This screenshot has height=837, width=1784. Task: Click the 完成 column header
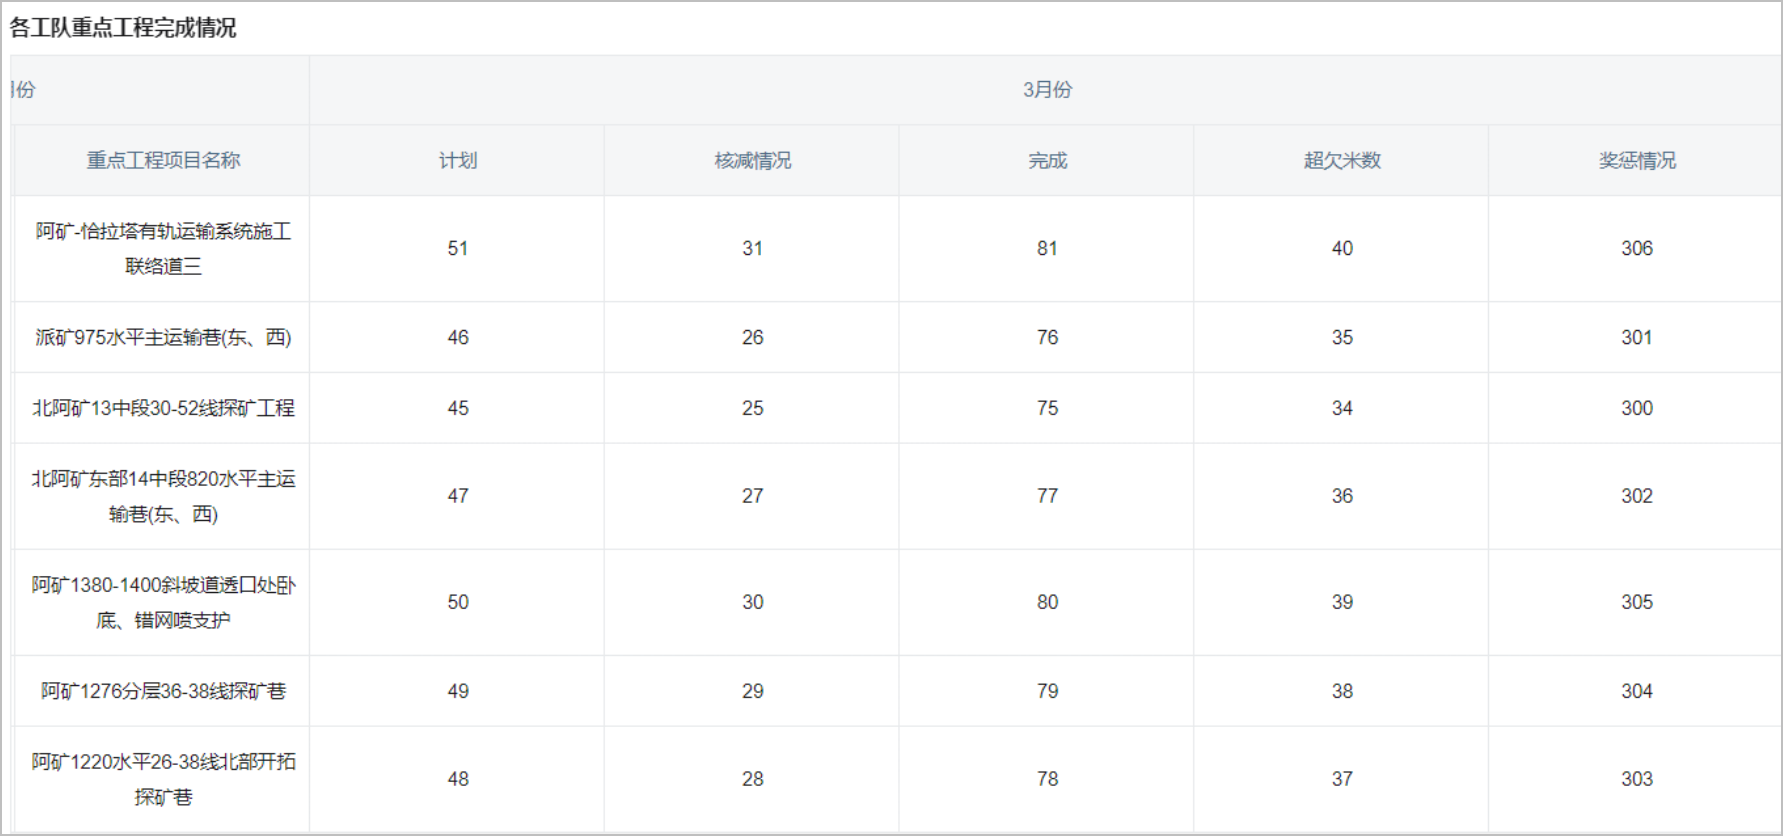coord(1047,160)
